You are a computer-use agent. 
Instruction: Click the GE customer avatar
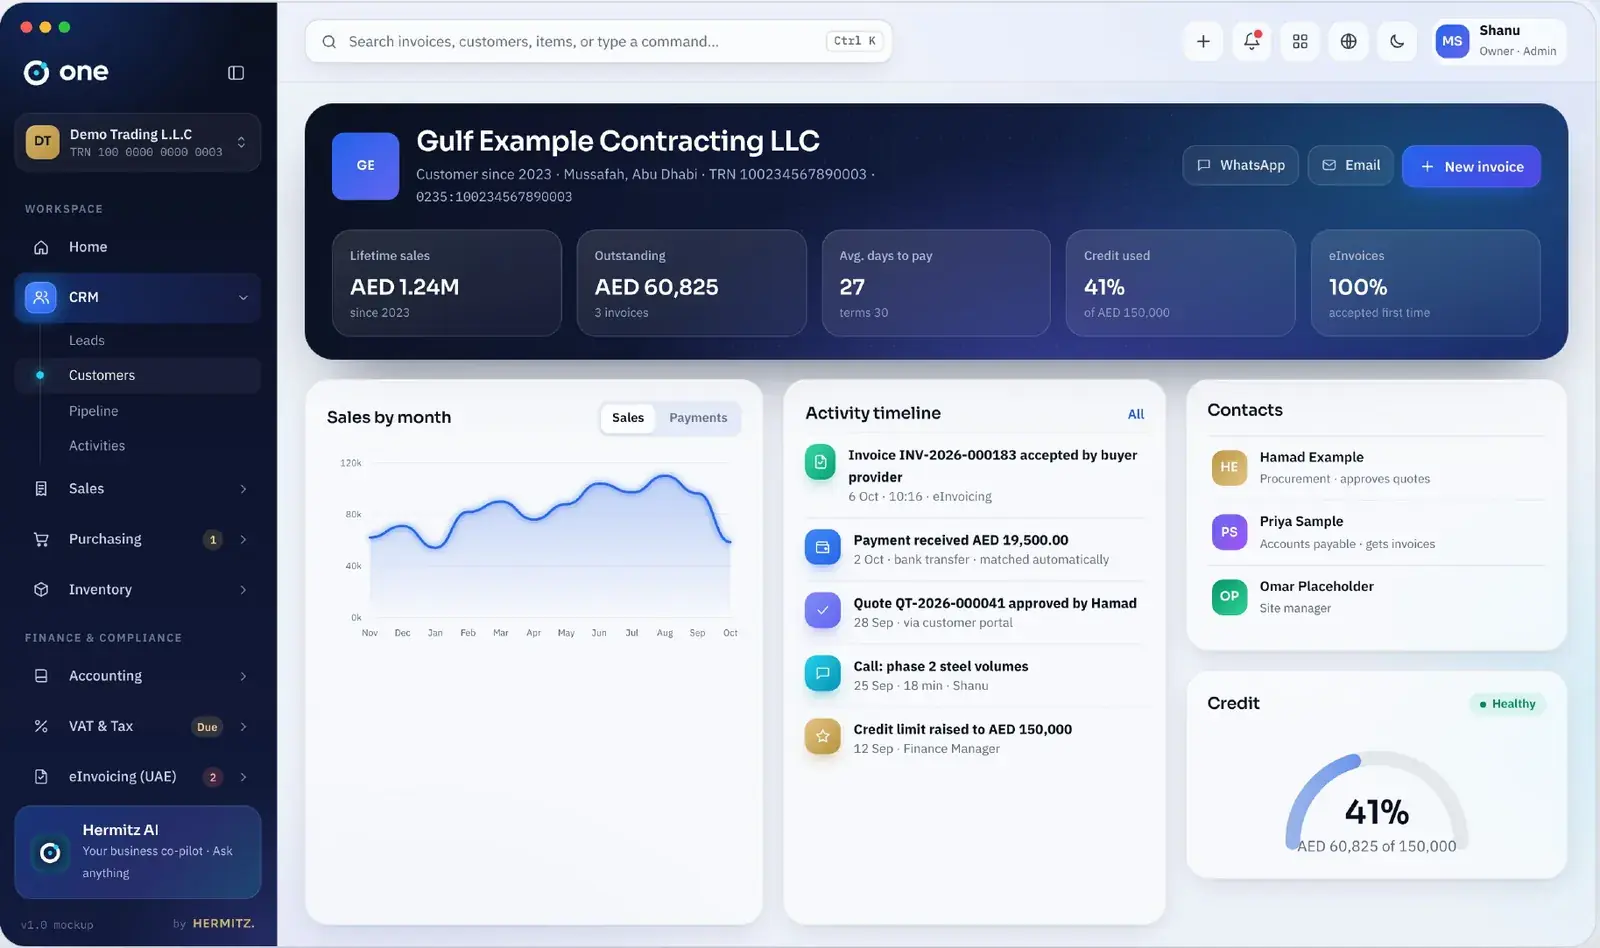[x=366, y=166]
